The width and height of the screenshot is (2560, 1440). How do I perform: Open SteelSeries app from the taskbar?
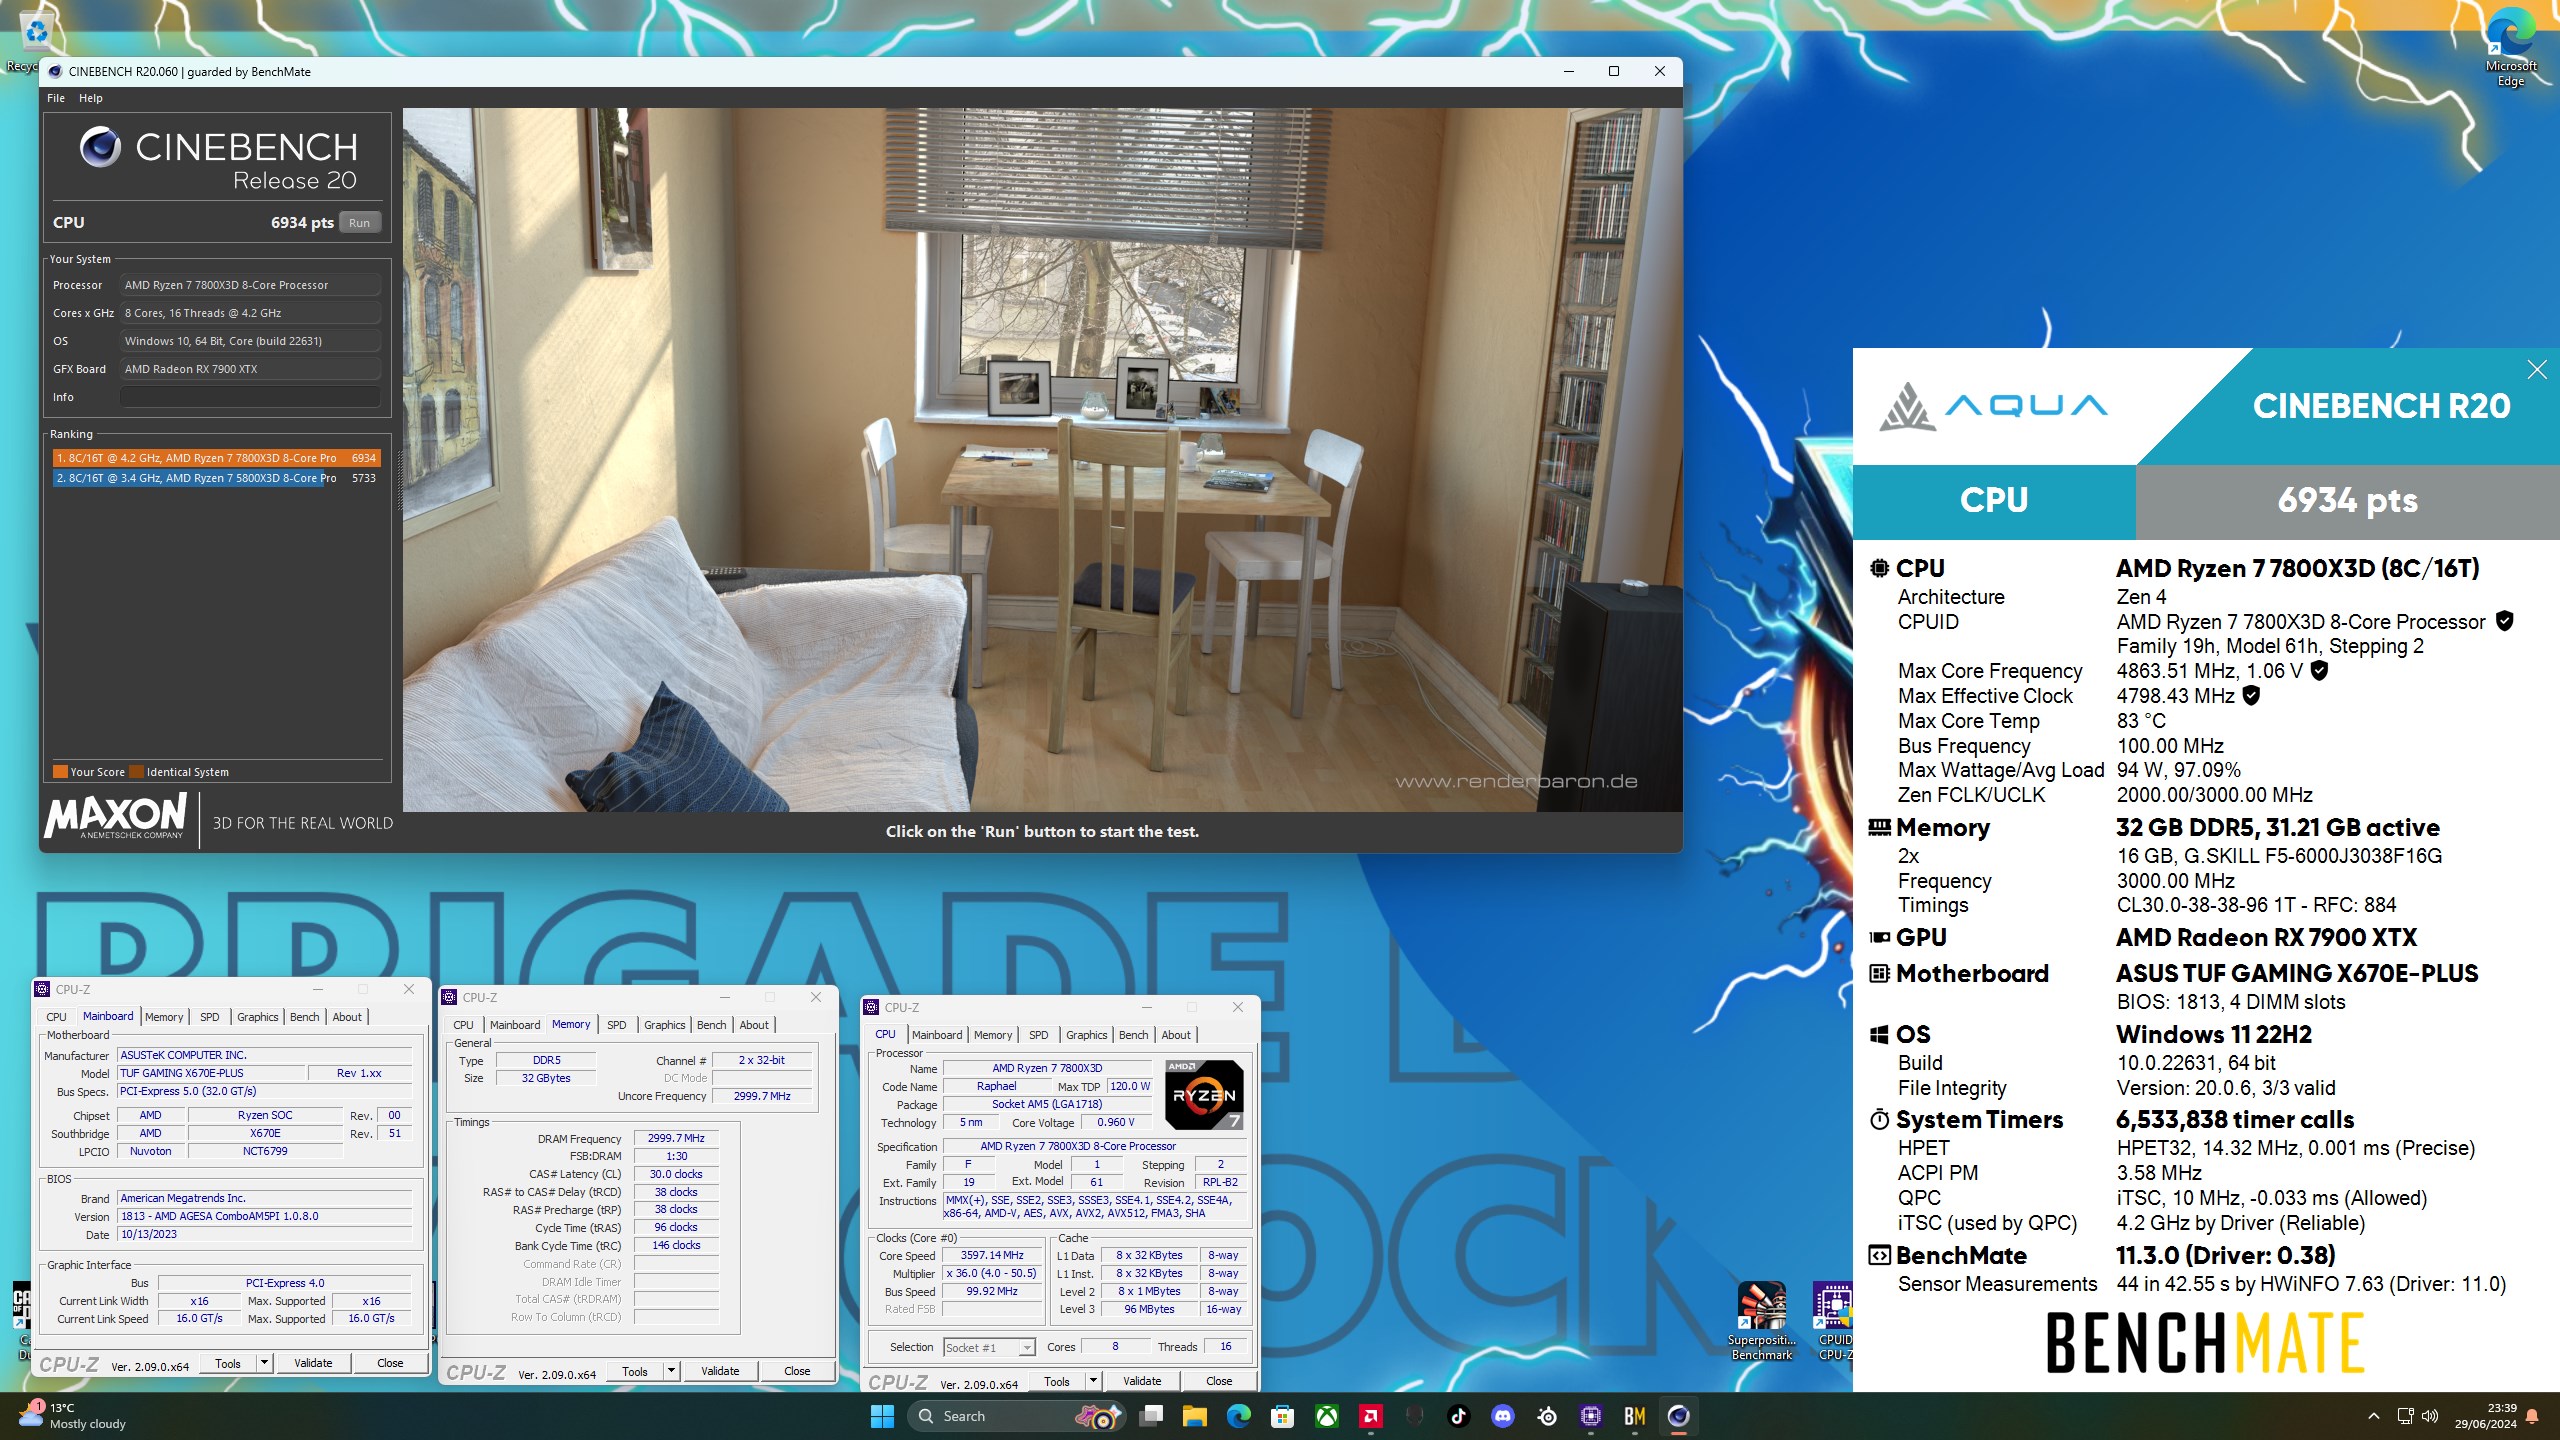(x=1547, y=1416)
